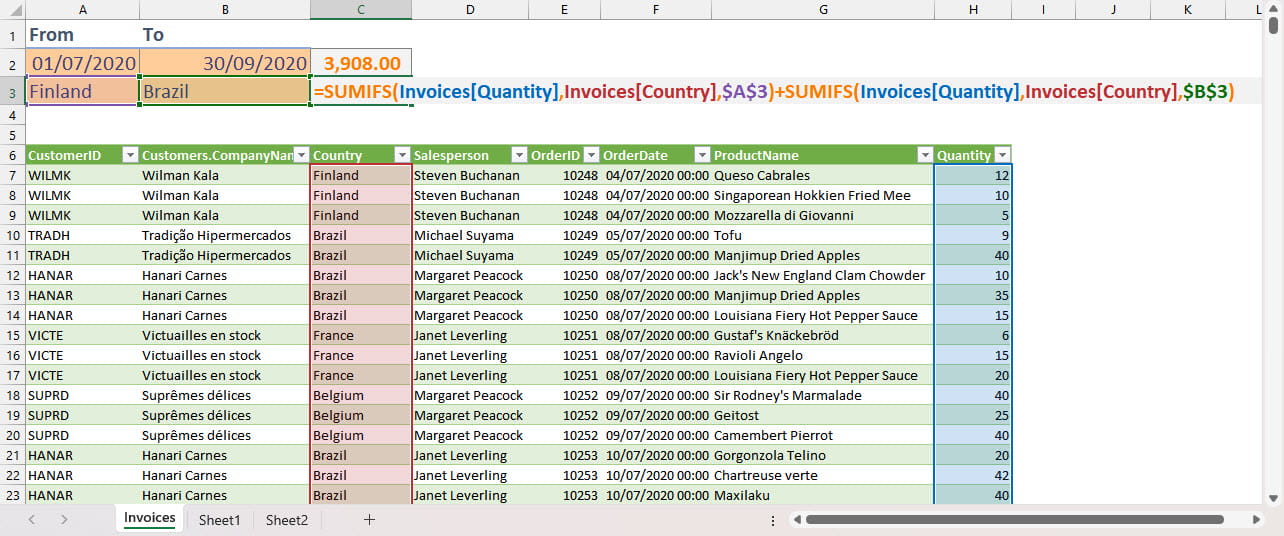Switch to the Sheet2 tab
Viewport: 1284px width, 536px height.
point(287,520)
